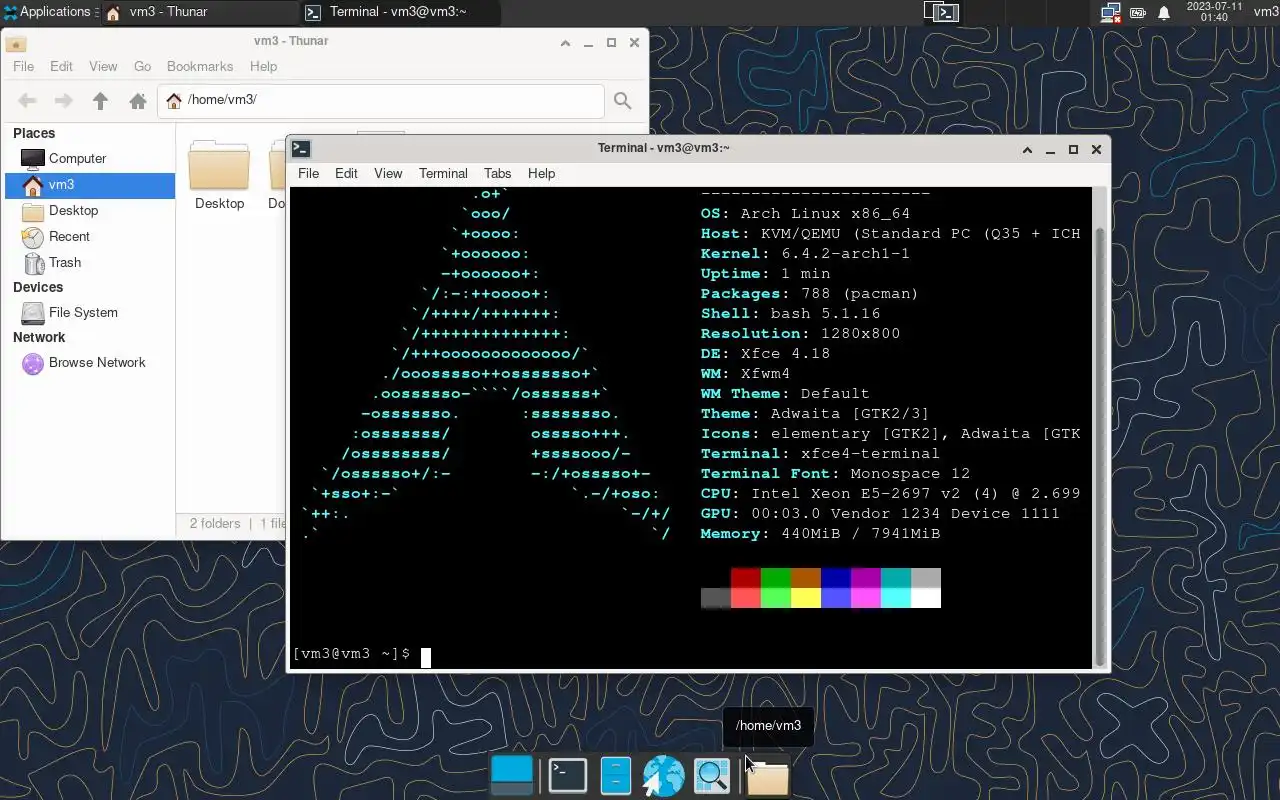Screen dimensions: 1280x800
Task: Select vm3 in Thunar sidebar
Action: pyautogui.click(x=90, y=184)
